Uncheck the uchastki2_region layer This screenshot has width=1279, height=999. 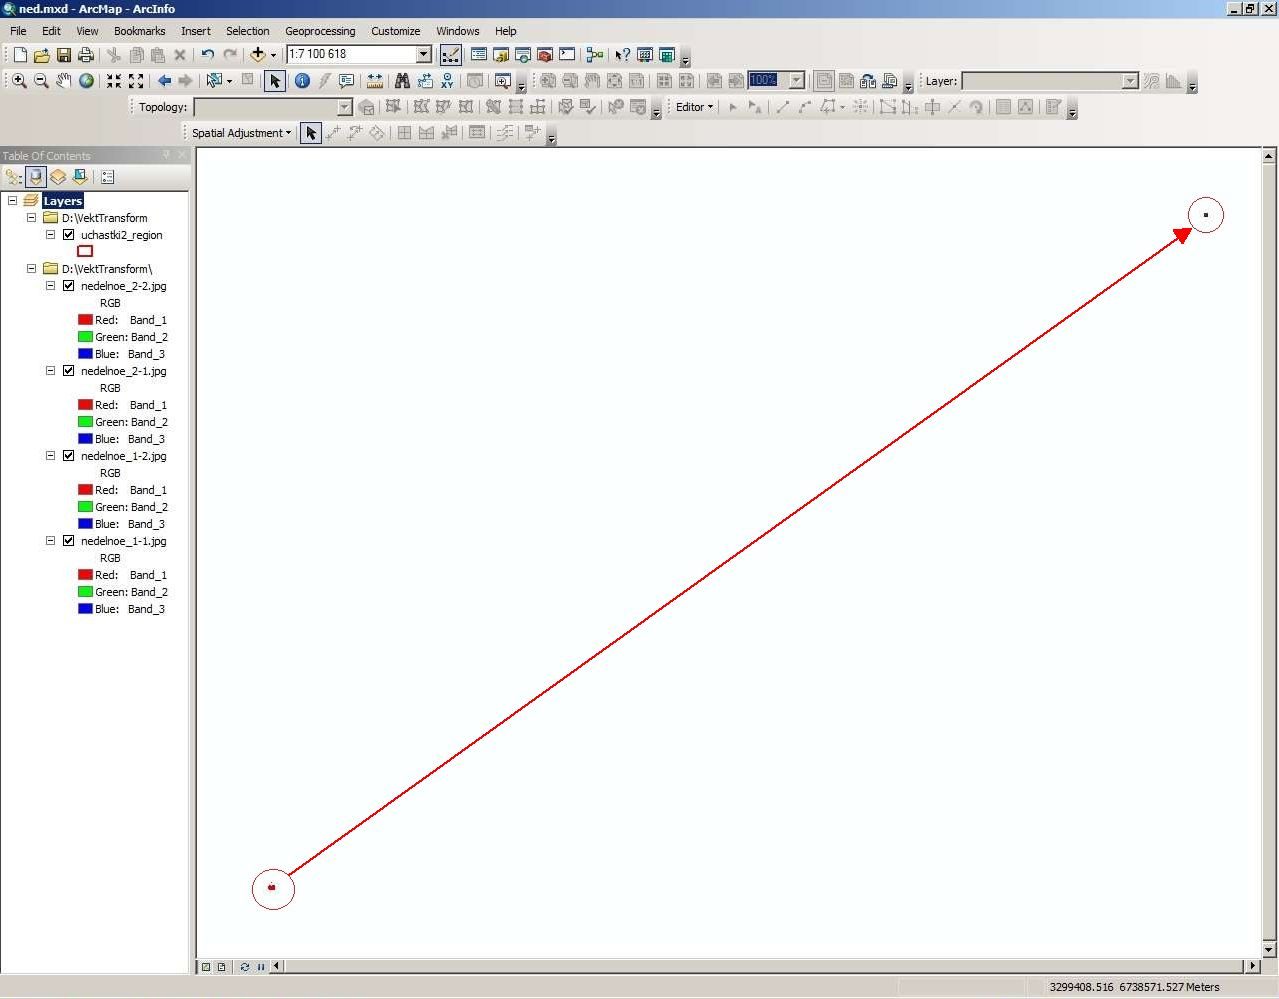(68, 235)
